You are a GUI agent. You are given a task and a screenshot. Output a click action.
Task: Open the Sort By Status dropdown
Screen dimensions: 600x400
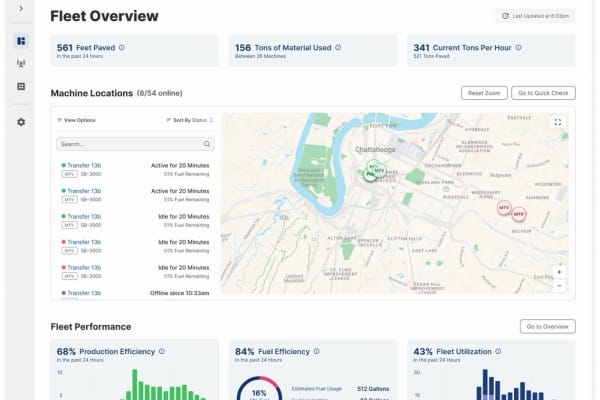(190, 120)
